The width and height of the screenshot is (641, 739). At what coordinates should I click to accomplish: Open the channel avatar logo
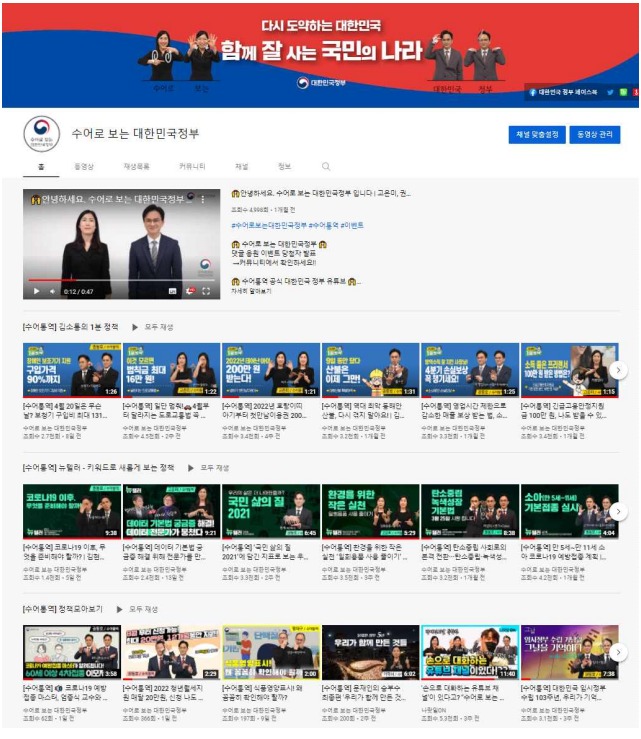pos(41,133)
